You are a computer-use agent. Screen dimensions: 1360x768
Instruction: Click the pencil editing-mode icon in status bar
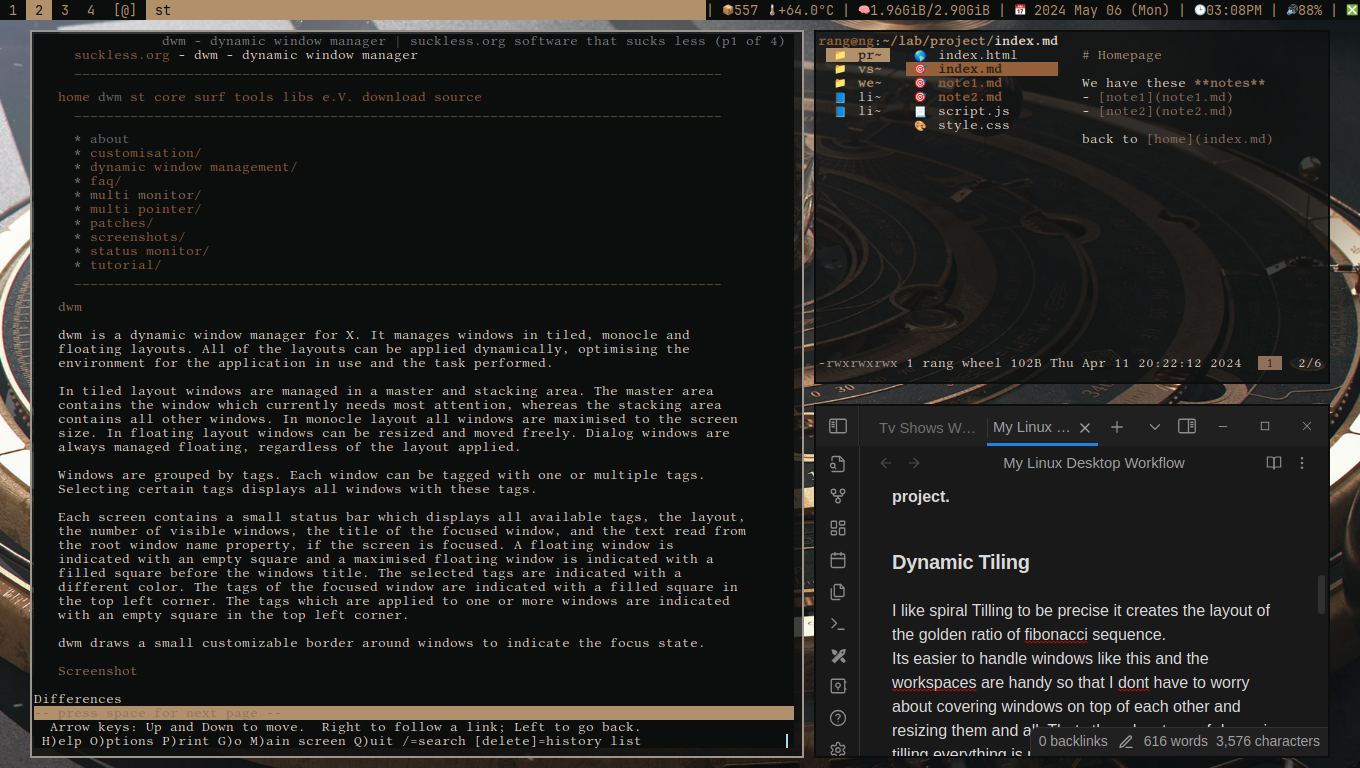coord(1126,742)
